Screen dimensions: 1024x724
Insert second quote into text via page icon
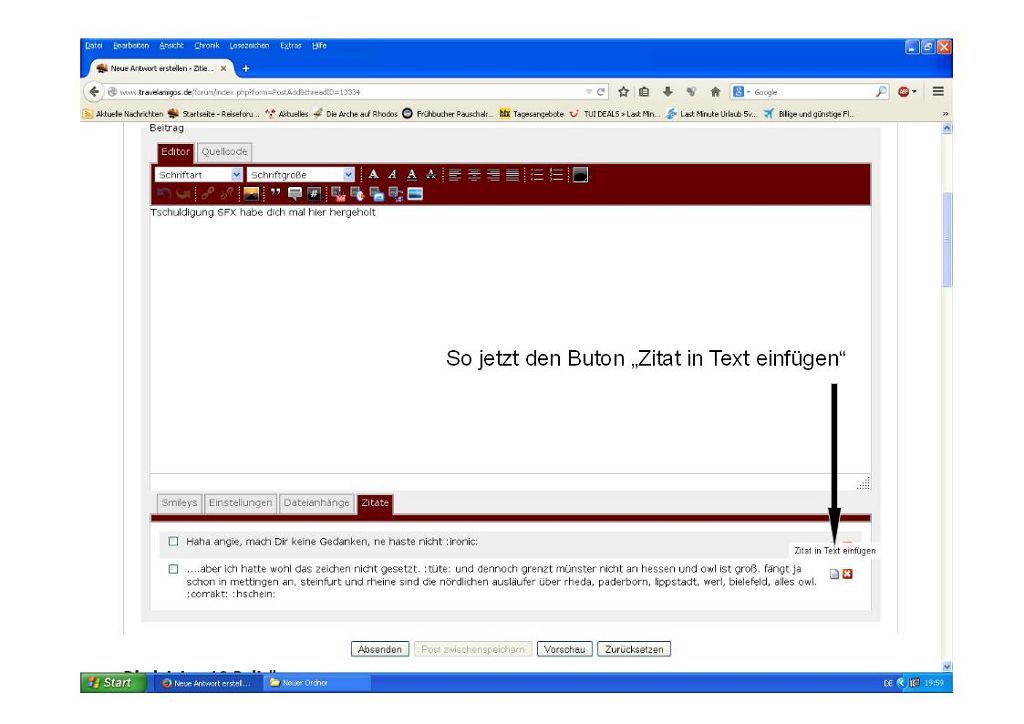[835, 573]
